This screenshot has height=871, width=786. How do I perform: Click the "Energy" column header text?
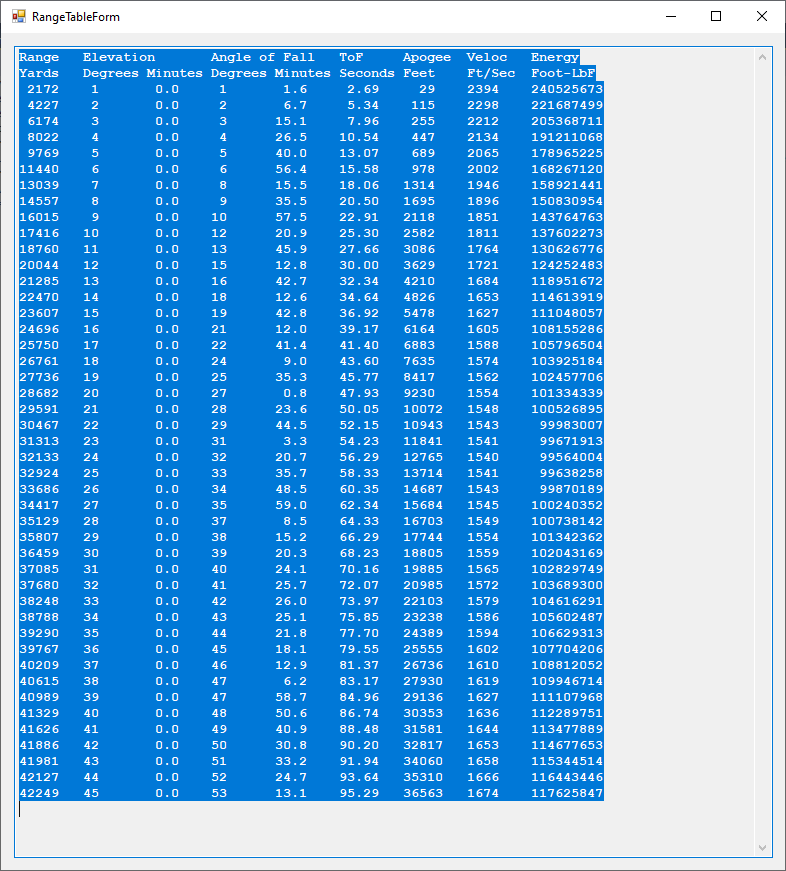[x=555, y=58]
